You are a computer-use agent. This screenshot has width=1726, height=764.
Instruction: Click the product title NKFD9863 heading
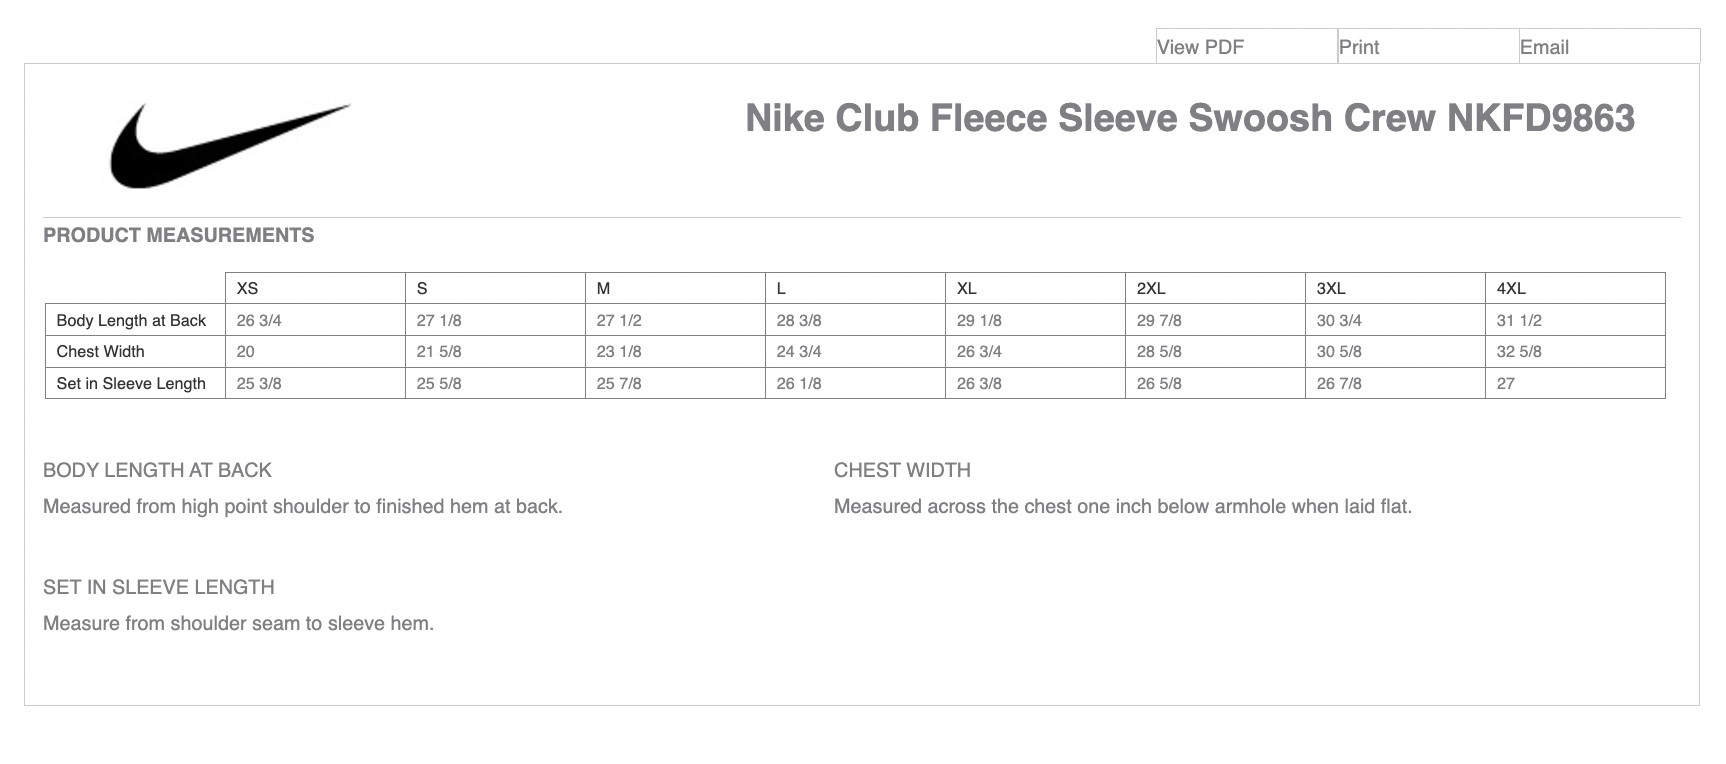pyautogui.click(x=1189, y=118)
